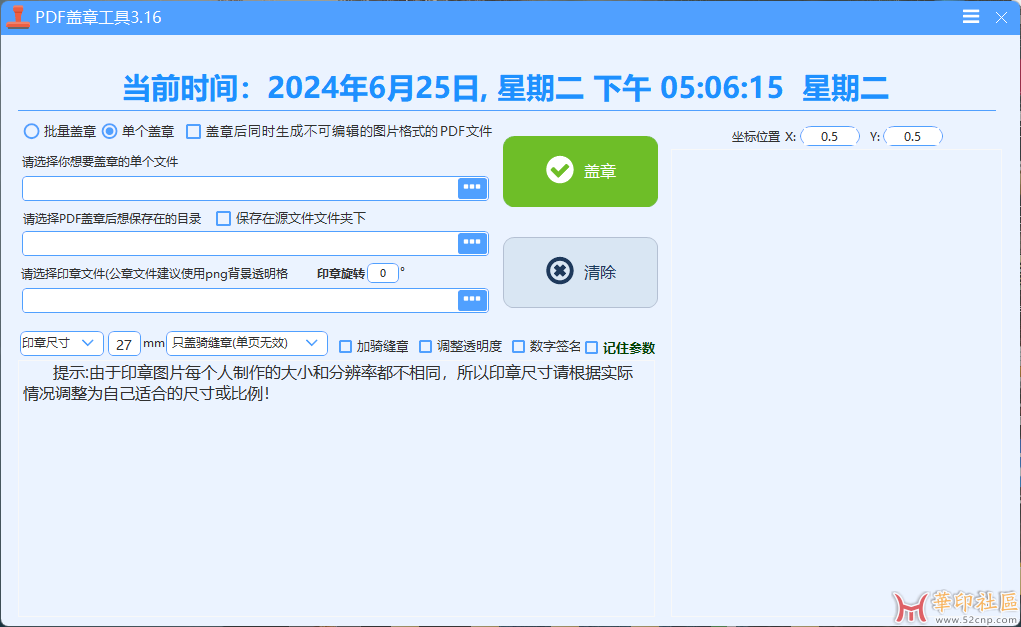Viewport: 1021px width, 627px height.
Task: Select the 批量盖章 radio option
Action: point(32,131)
